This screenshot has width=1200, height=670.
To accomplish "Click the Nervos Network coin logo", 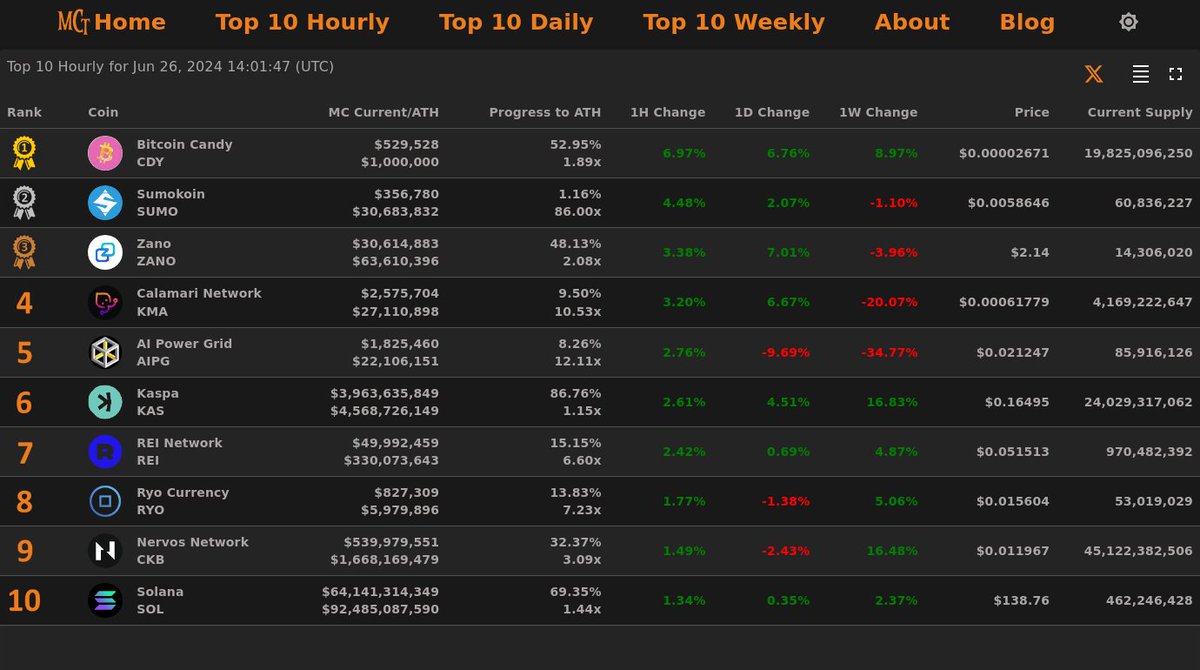I will tap(105, 551).
